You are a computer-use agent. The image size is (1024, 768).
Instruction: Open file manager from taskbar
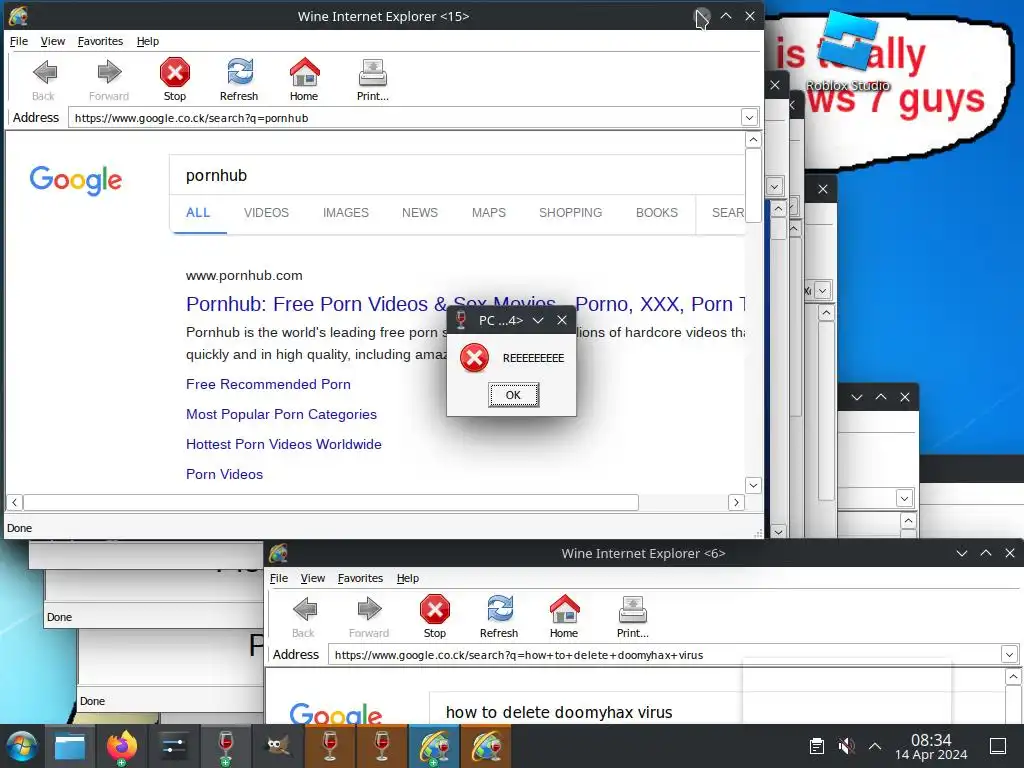[x=70, y=746]
